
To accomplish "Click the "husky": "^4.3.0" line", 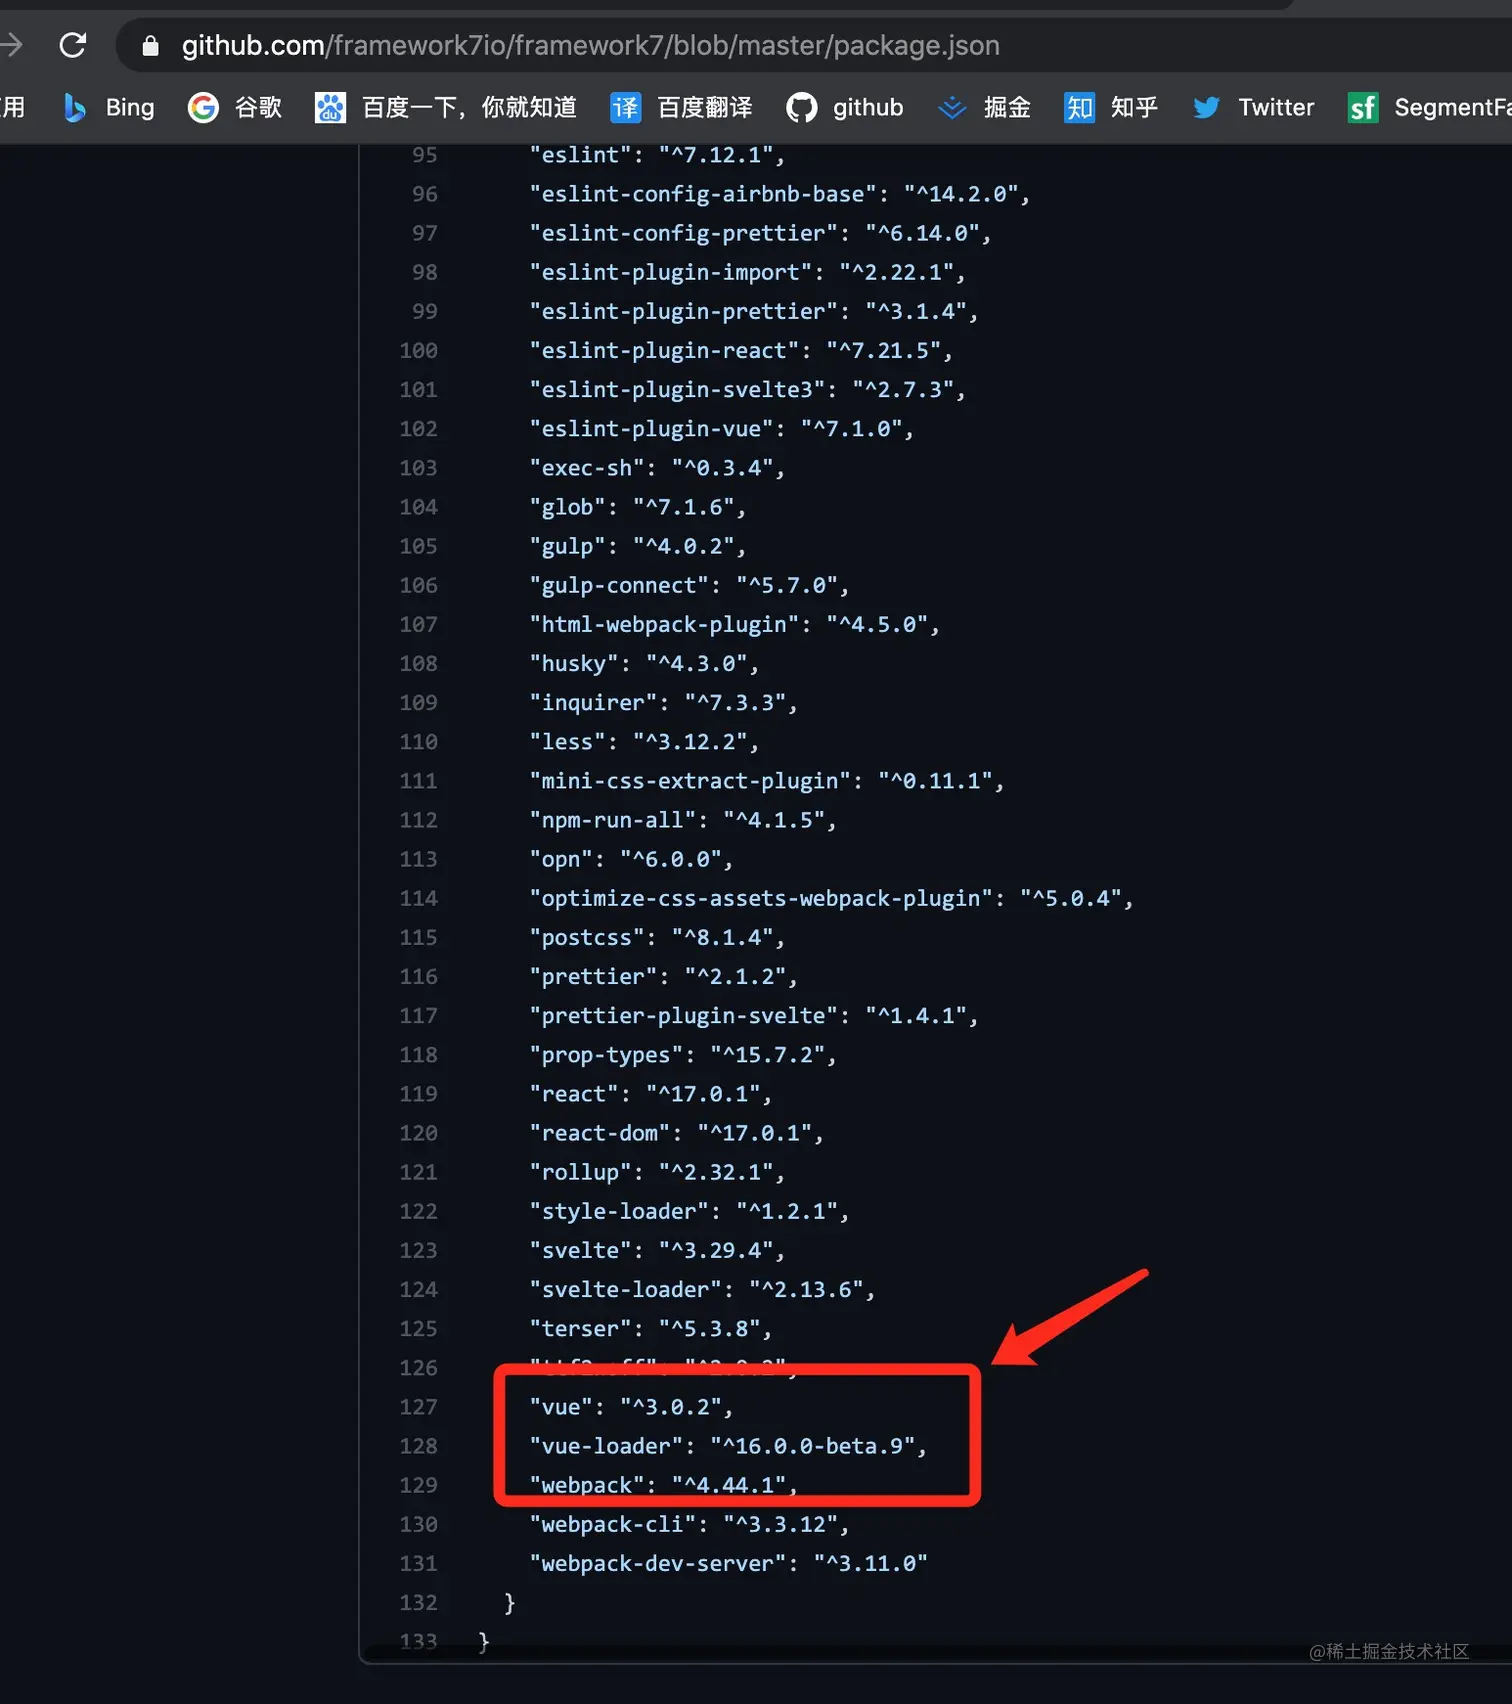I will tap(644, 664).
